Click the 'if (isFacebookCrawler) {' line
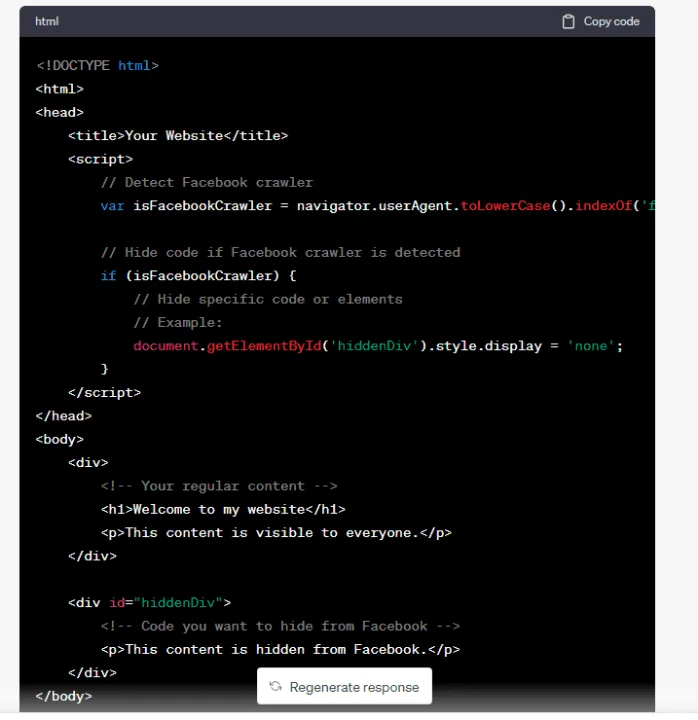 click(x=199, y=276)
